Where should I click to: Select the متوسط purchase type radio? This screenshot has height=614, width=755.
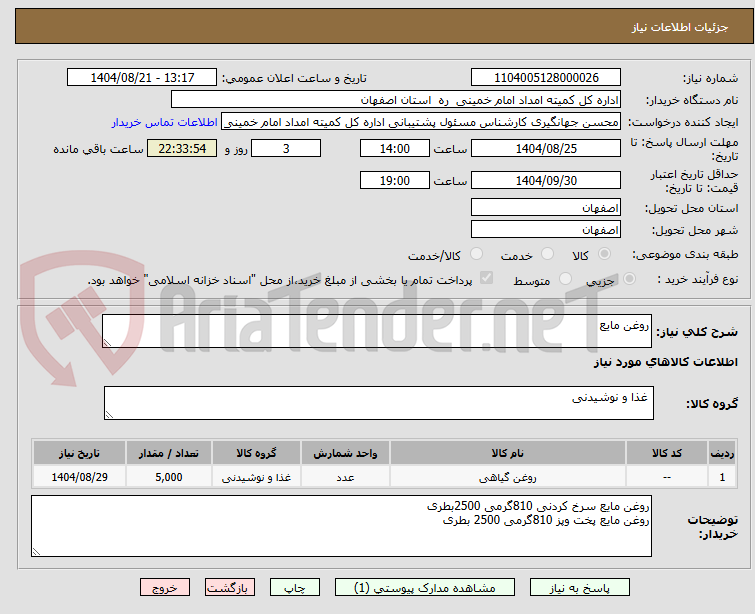click(x=565, y=278)
